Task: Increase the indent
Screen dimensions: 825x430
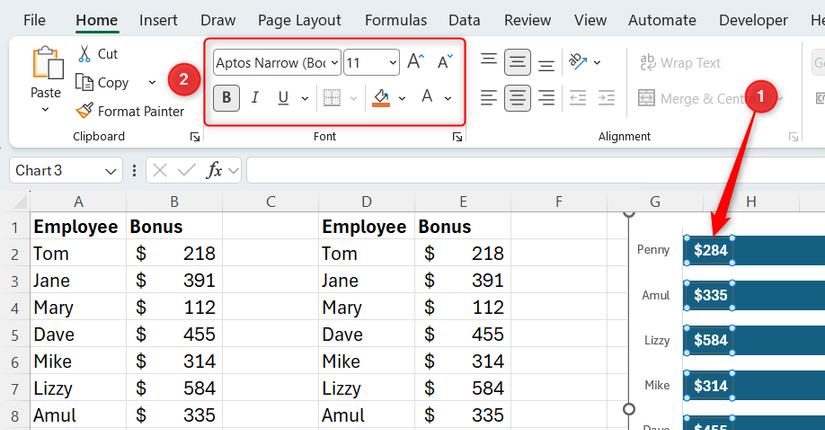Action: tap(606, 98)
